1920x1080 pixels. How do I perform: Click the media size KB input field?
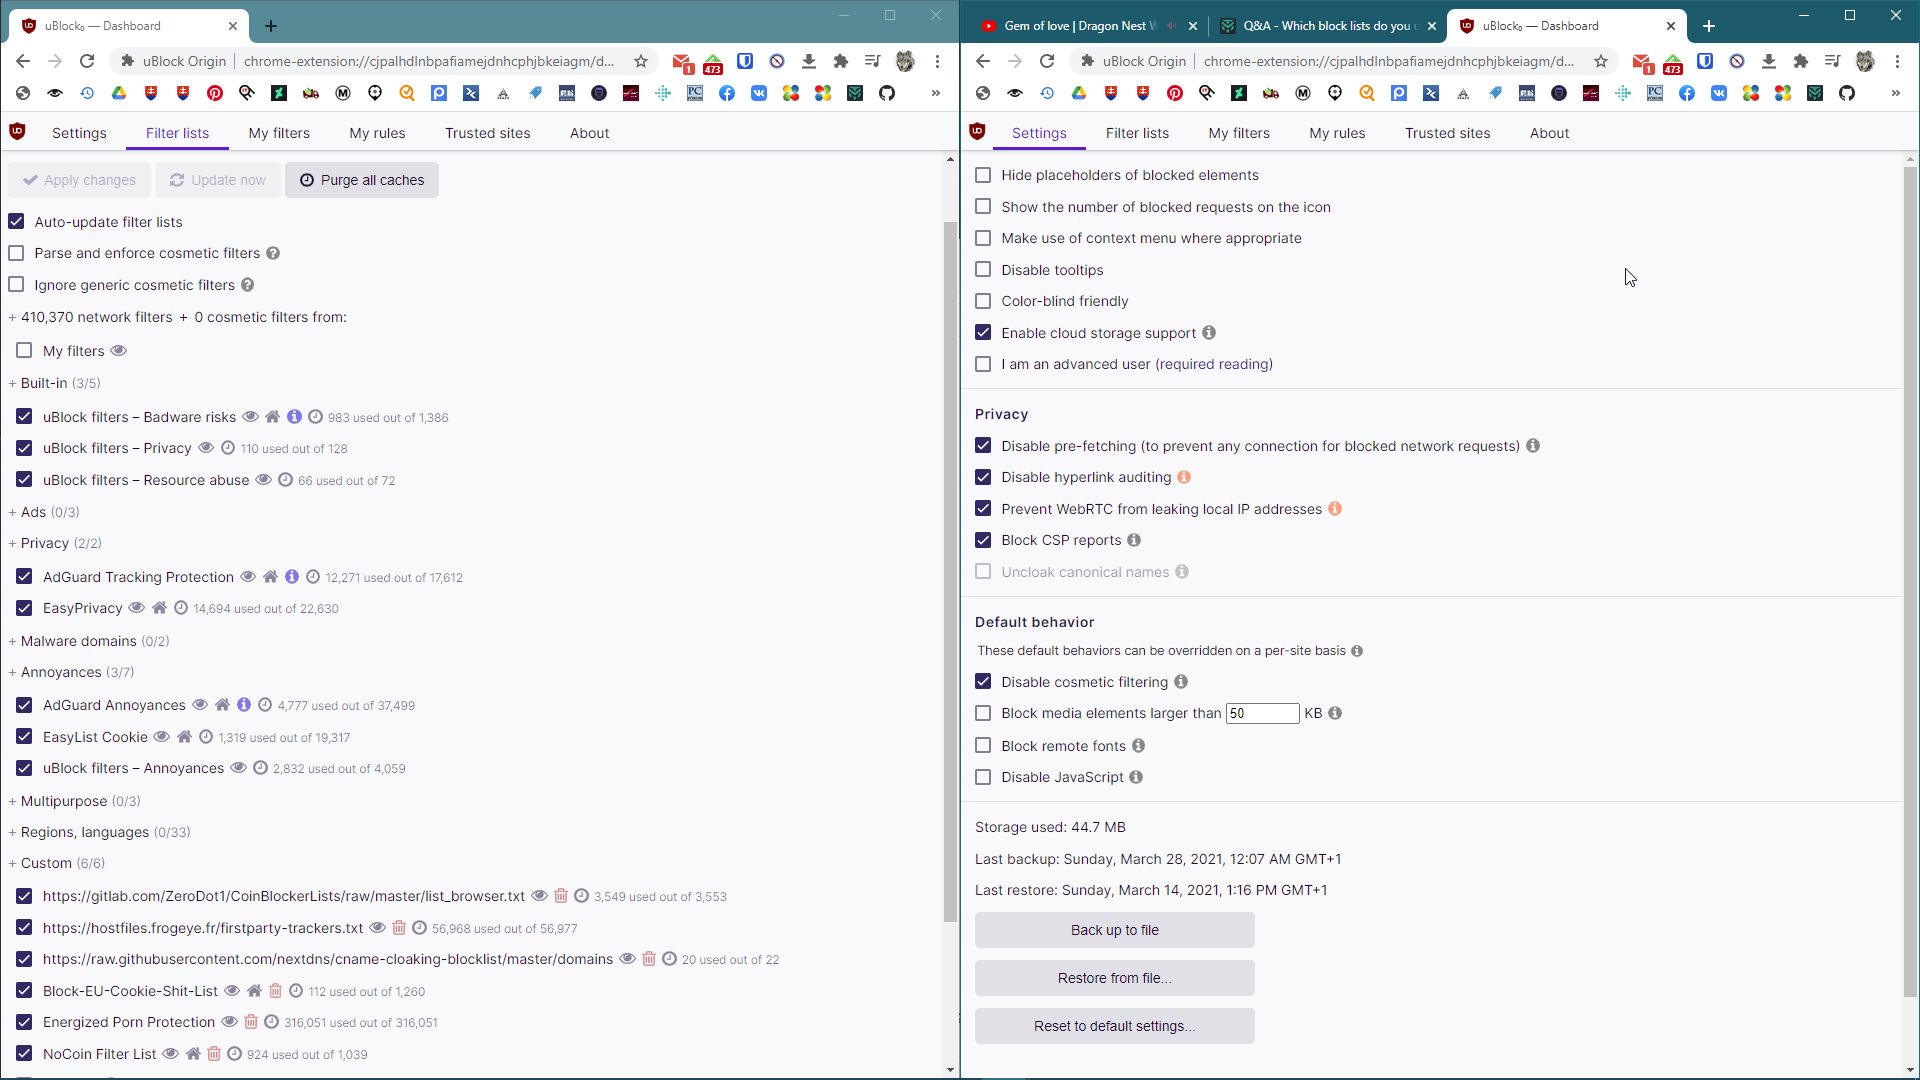point(1262,713)
